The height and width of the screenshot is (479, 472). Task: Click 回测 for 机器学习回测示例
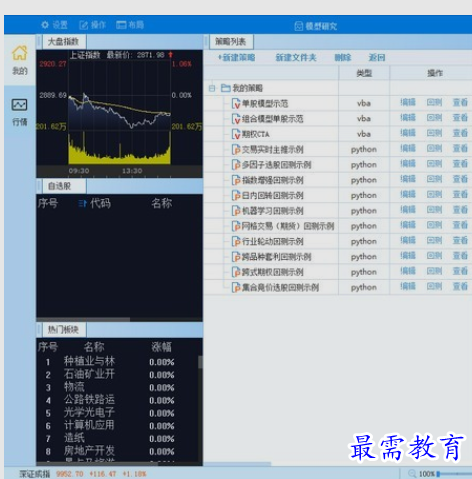tap(434, 210)
